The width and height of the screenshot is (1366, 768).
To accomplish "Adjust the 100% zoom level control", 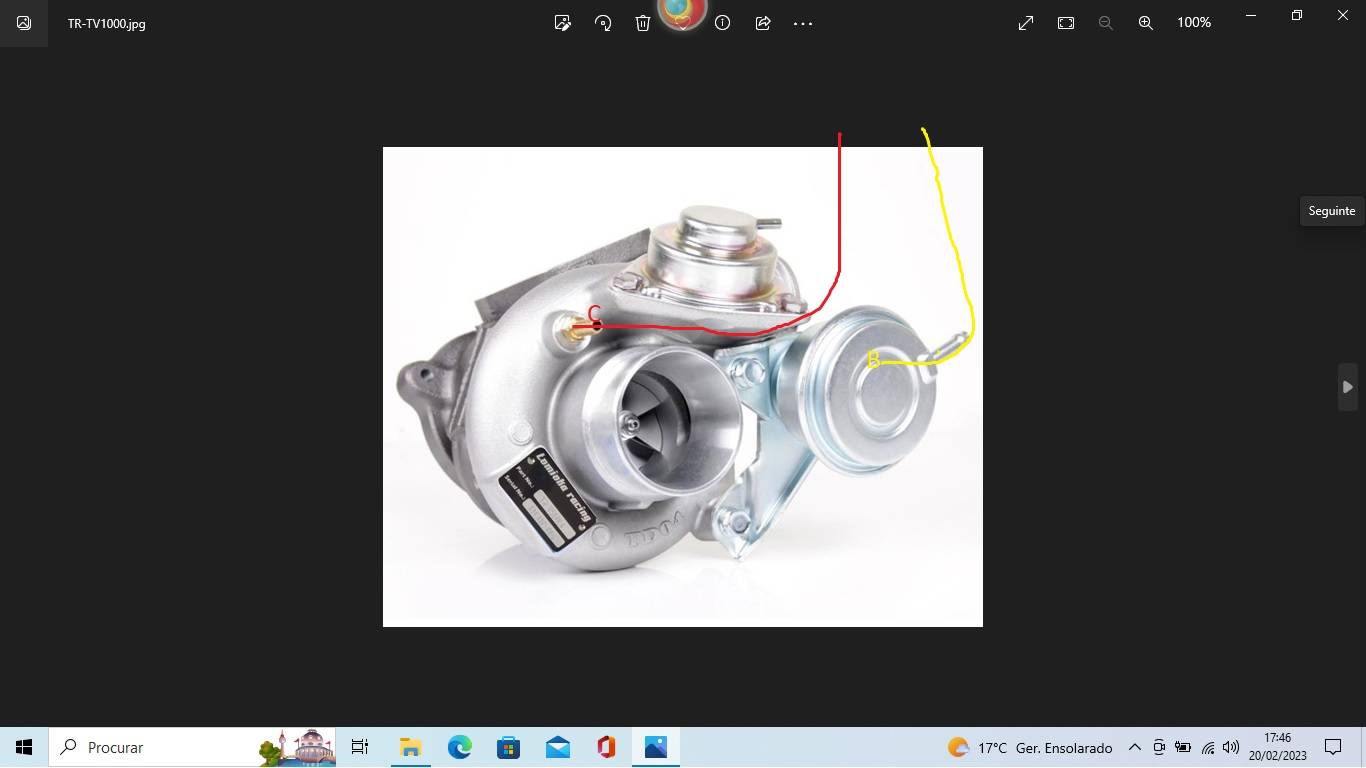I will coord(1192,22).
